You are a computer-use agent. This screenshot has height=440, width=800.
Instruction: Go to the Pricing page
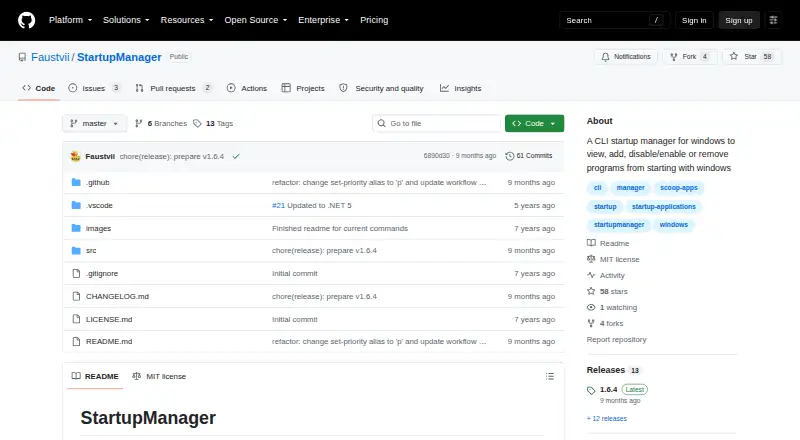(x=374, y=20)
